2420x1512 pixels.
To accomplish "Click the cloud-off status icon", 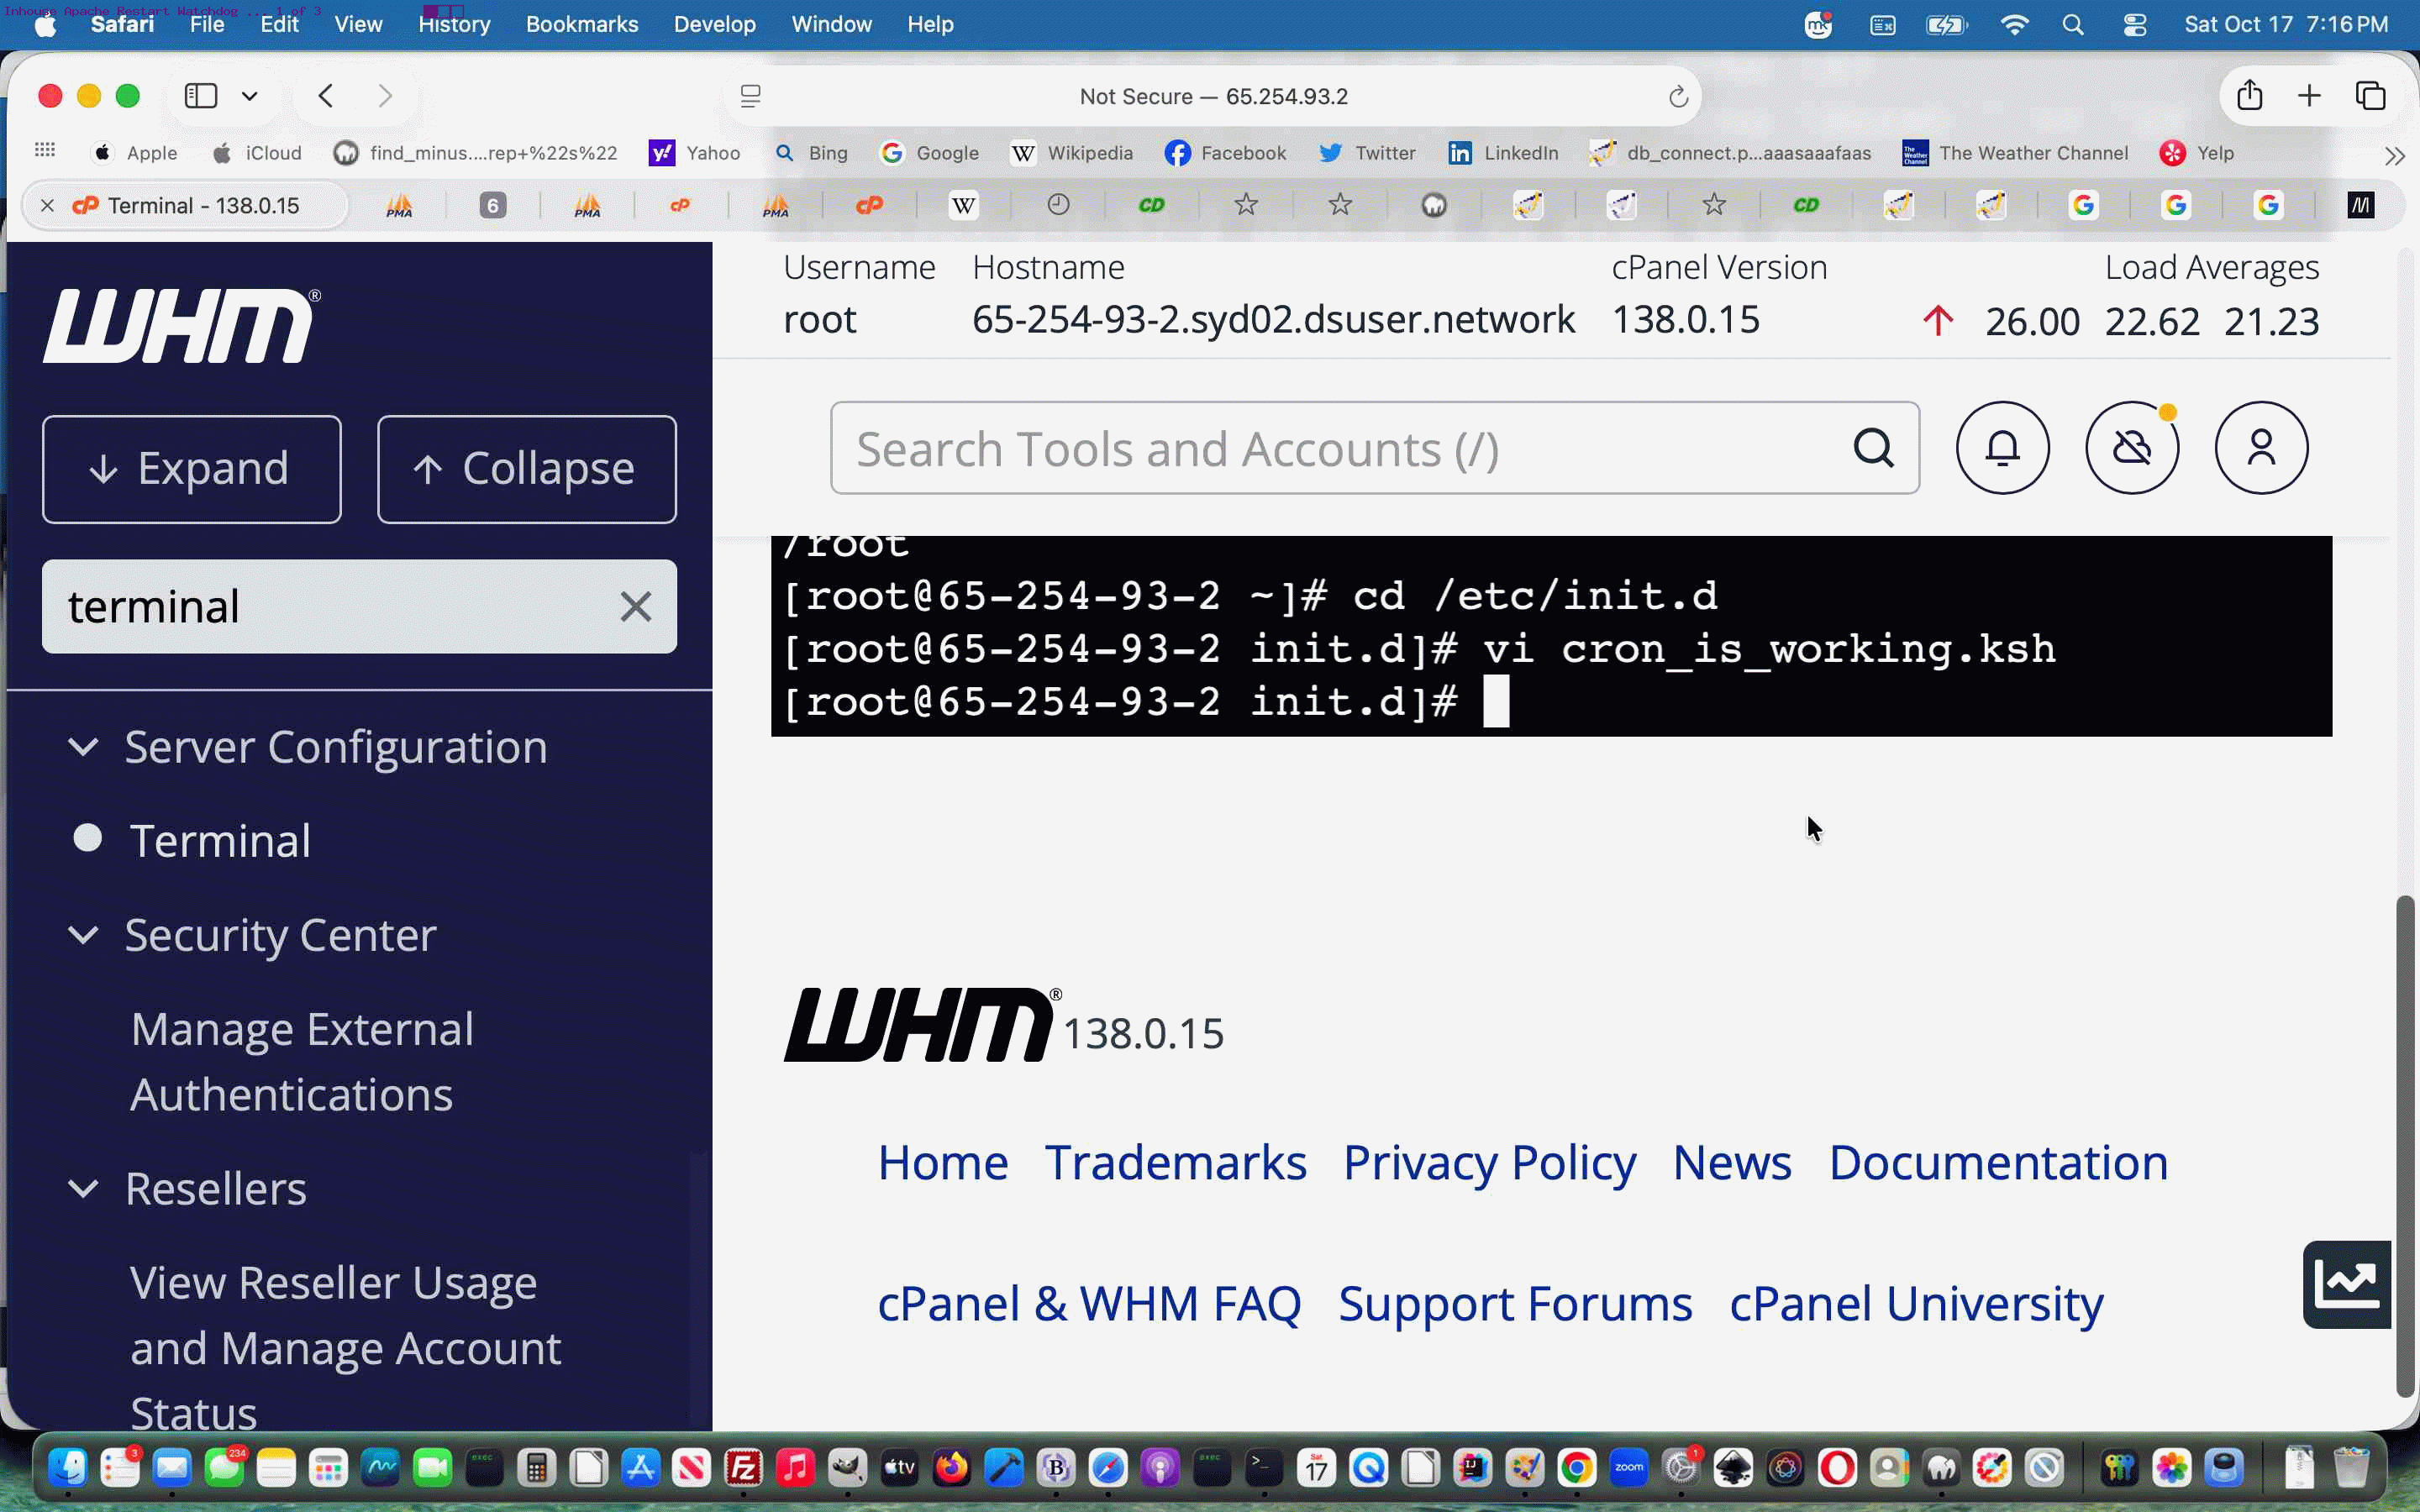I will (x=2132, y=448).
